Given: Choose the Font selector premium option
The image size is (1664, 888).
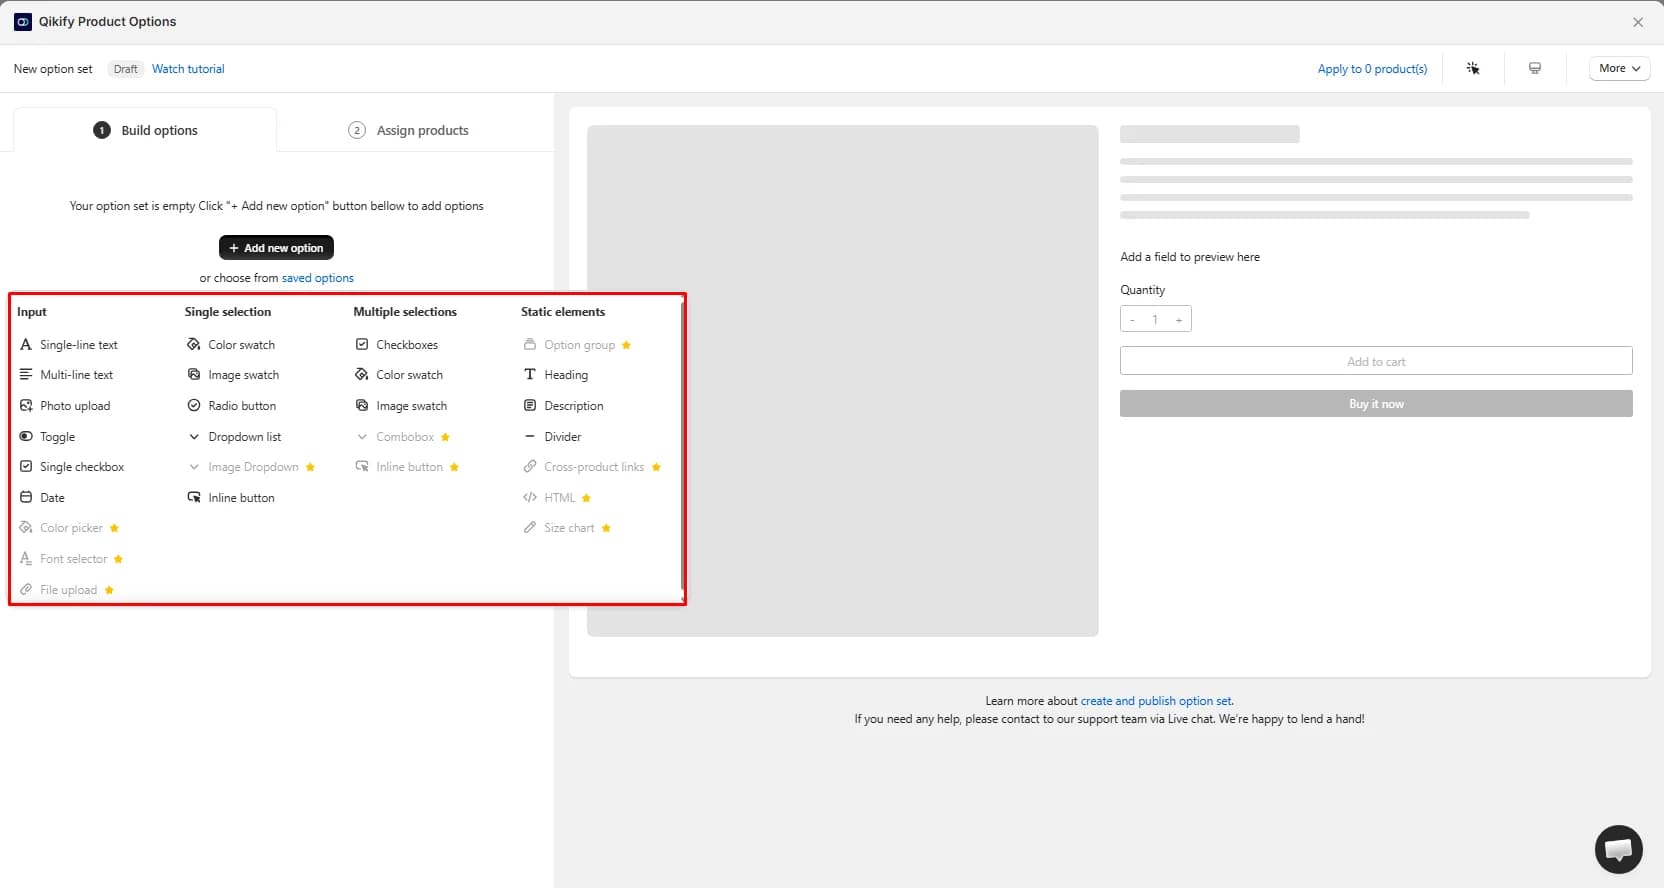Looking at the screenshot, I should (72, 559).
